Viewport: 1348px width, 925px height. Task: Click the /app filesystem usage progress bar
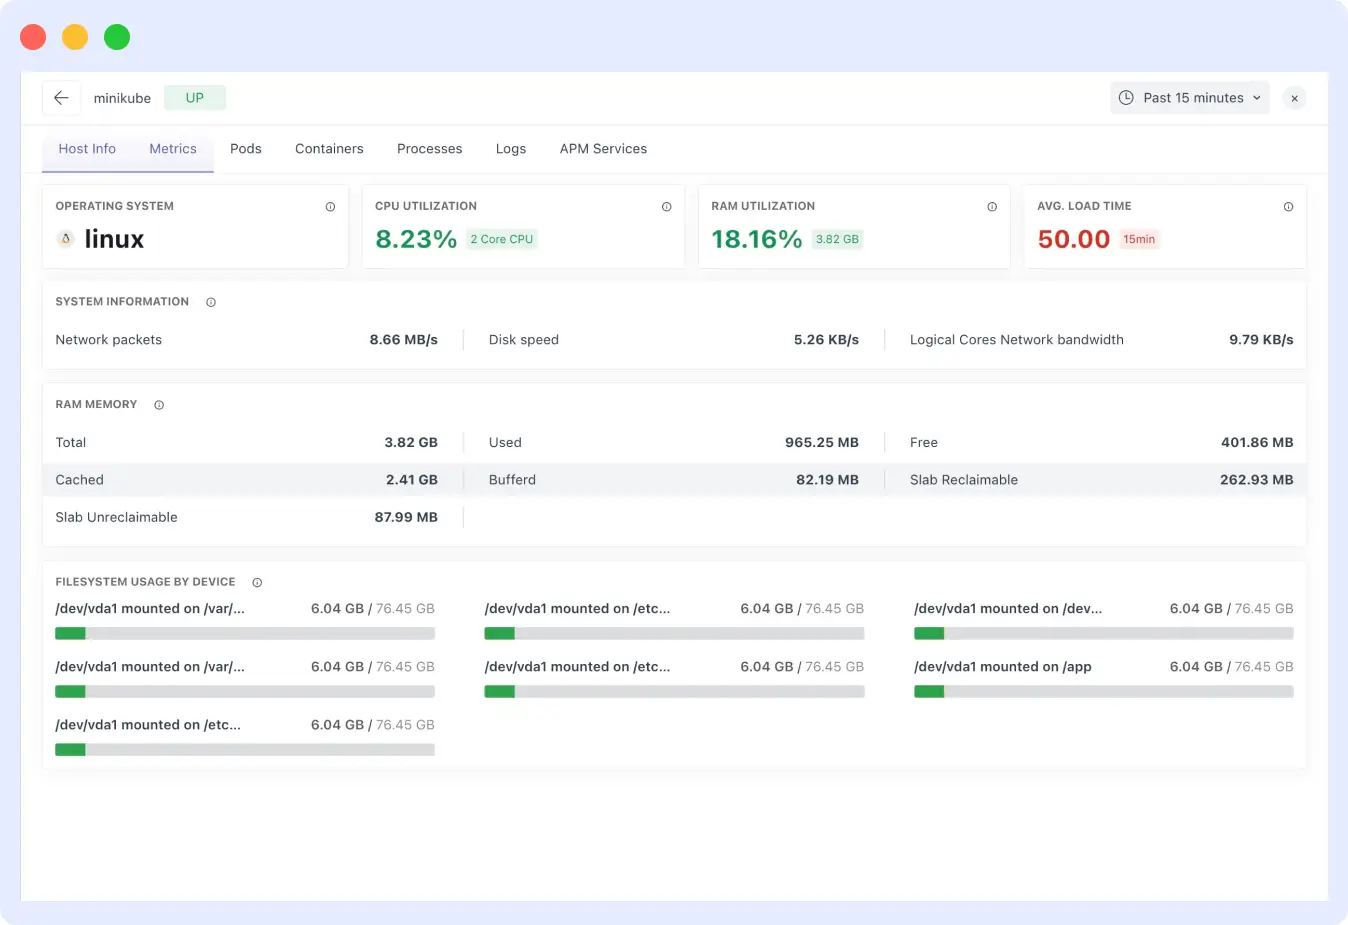(1103, 691)
